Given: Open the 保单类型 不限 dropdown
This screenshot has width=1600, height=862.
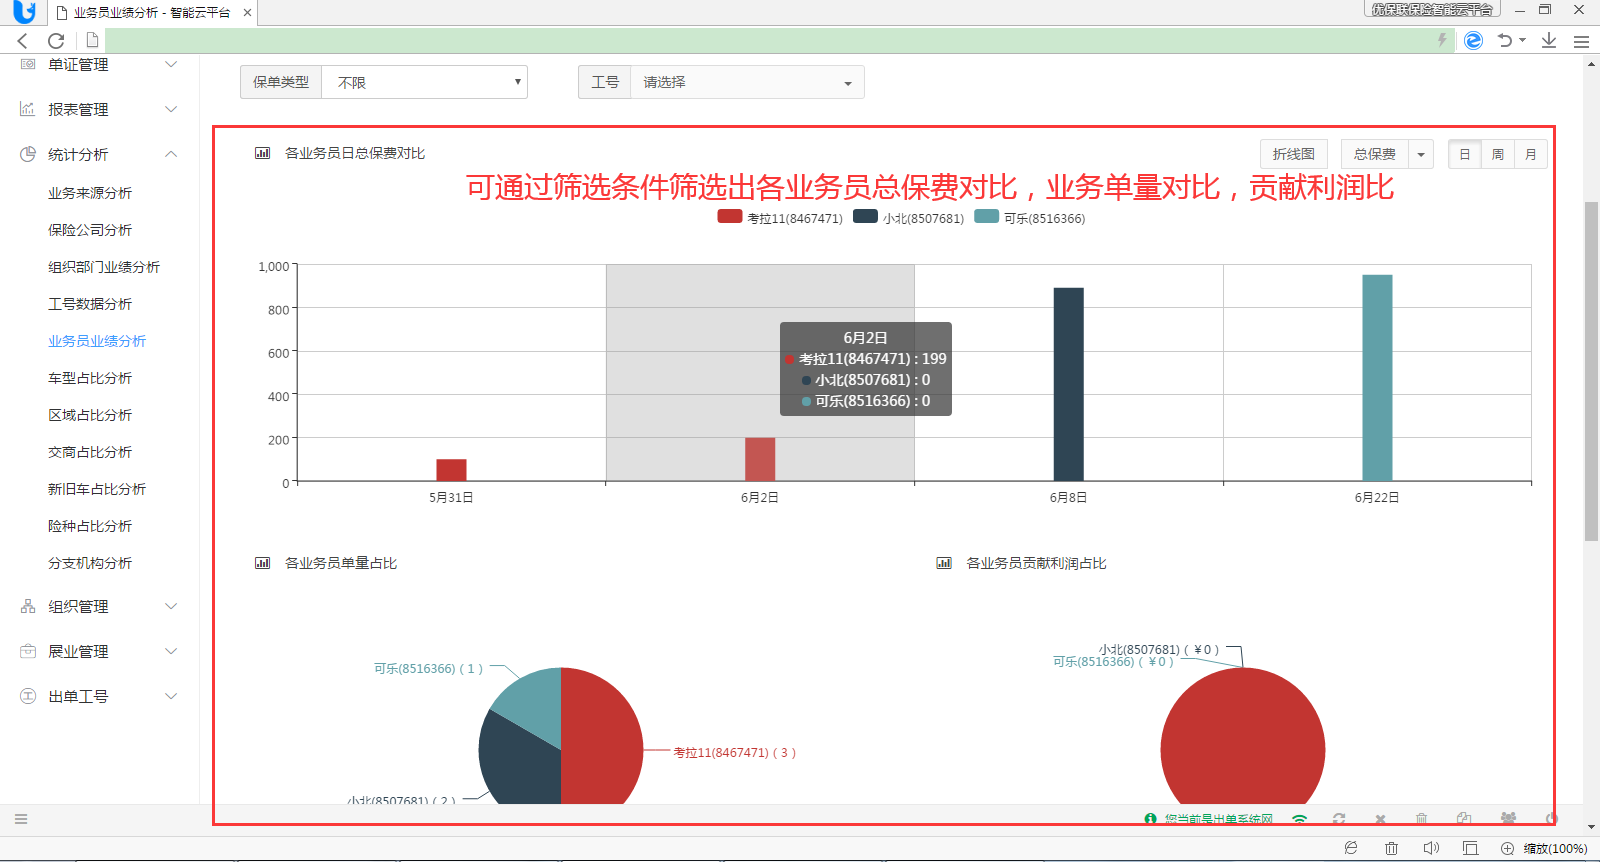Looking at the screenshot, I should (425, 82).
